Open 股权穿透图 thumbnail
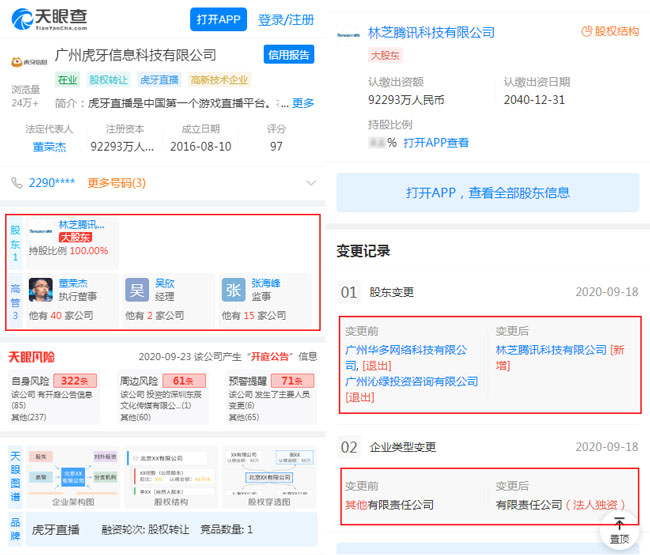The width and height of the screenshot is (650, 555). (269, 477)
